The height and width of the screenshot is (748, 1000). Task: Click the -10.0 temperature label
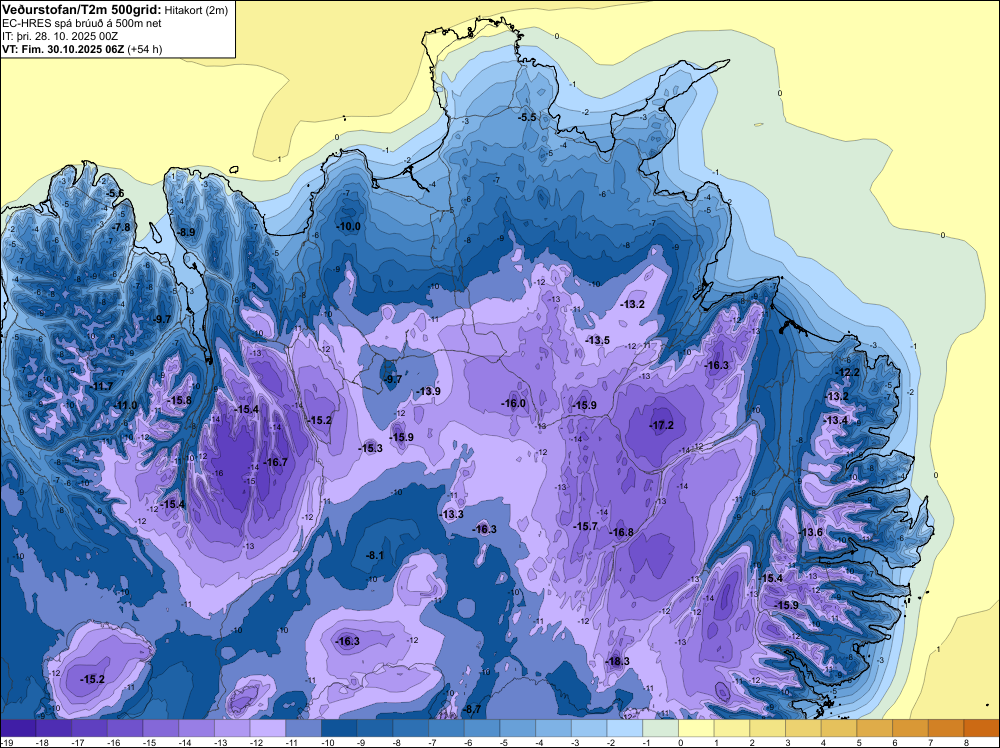(348, 226)
